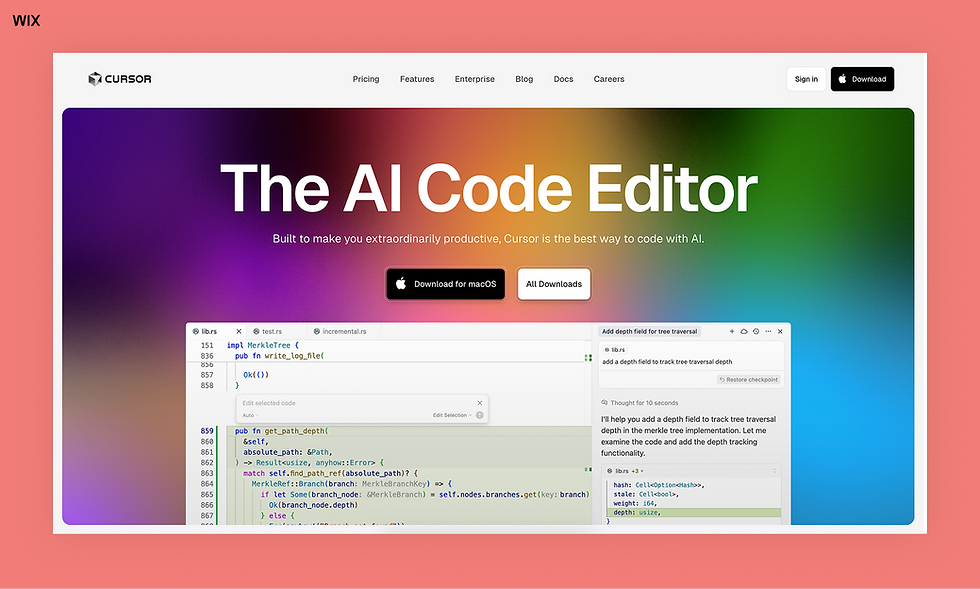Click the 'add a depth field' prompt text
Screen dimensions: 980x589
667,362
